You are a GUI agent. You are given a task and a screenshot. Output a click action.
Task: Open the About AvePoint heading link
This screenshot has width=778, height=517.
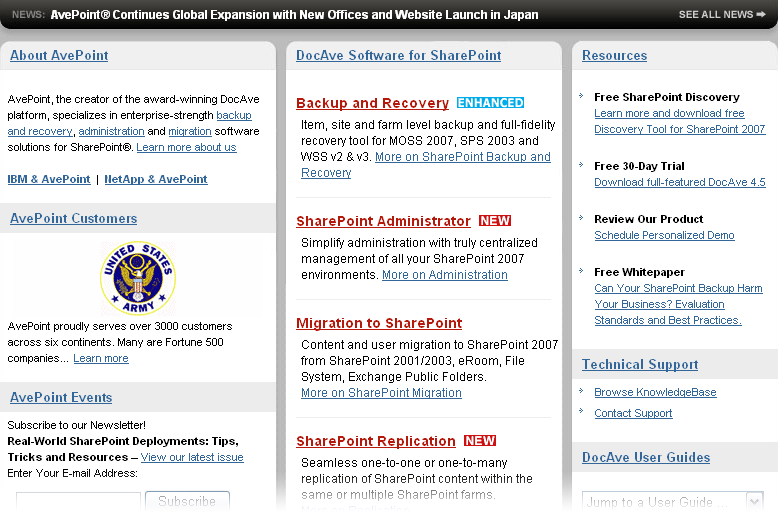coord(59,56)
